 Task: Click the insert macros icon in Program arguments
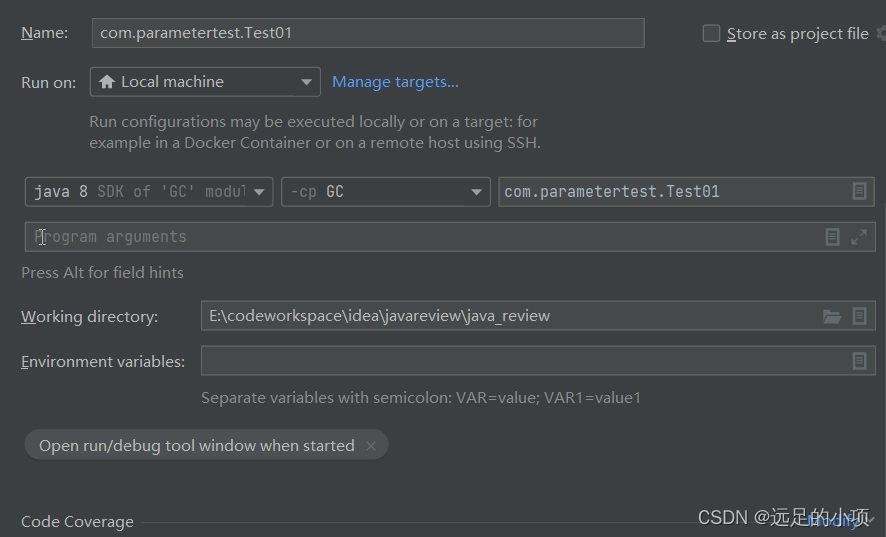832,237
